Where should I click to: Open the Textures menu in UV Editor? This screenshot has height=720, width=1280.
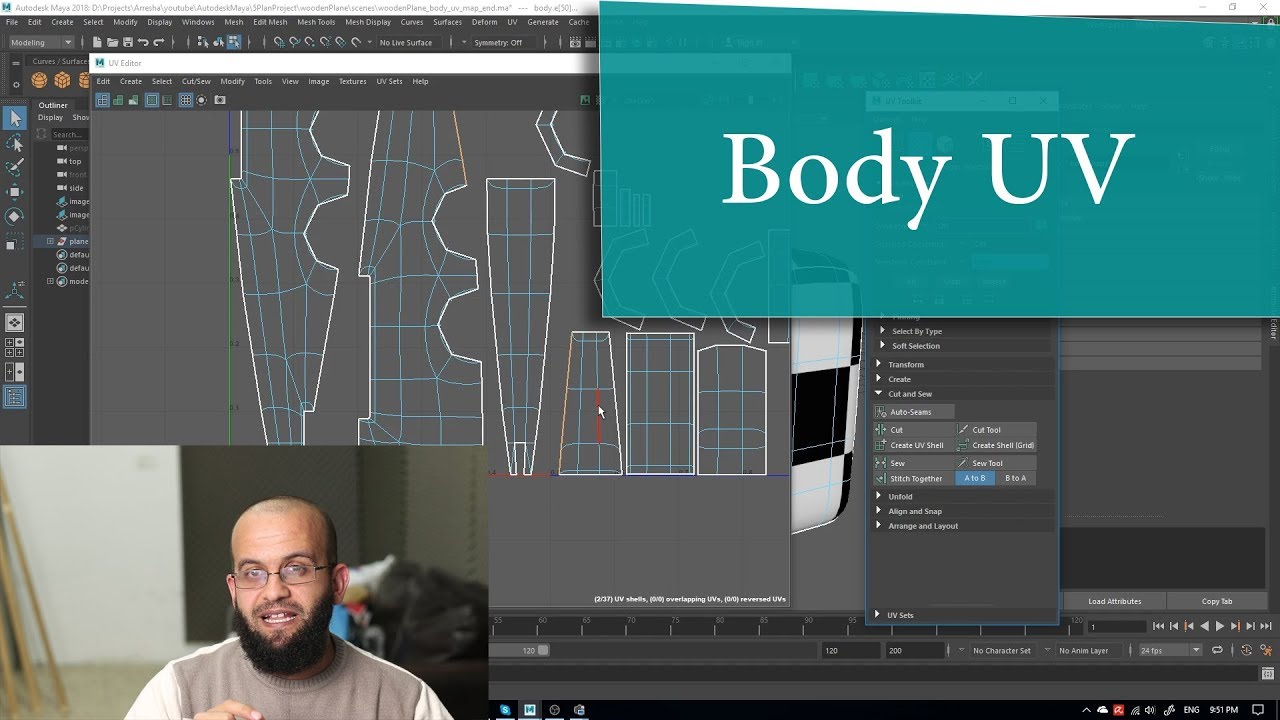click(x=352, y=81)
